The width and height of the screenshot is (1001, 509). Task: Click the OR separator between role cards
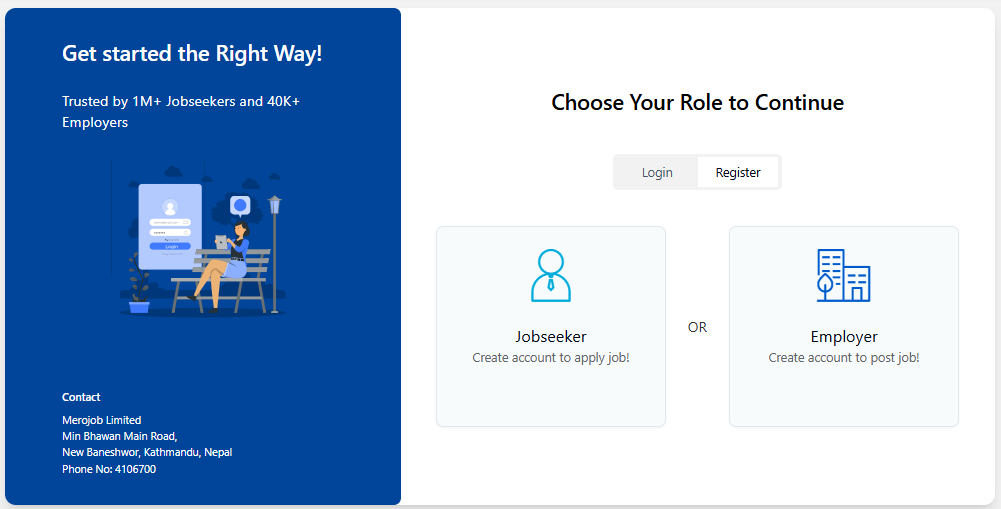(697, 327)
